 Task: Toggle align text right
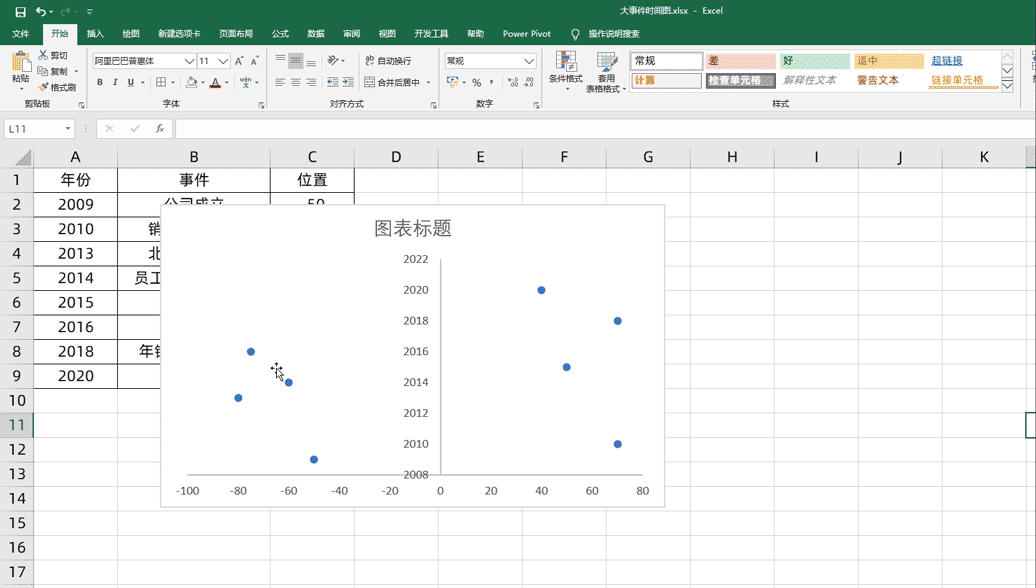pyautogui.click(x=311, y=82)
